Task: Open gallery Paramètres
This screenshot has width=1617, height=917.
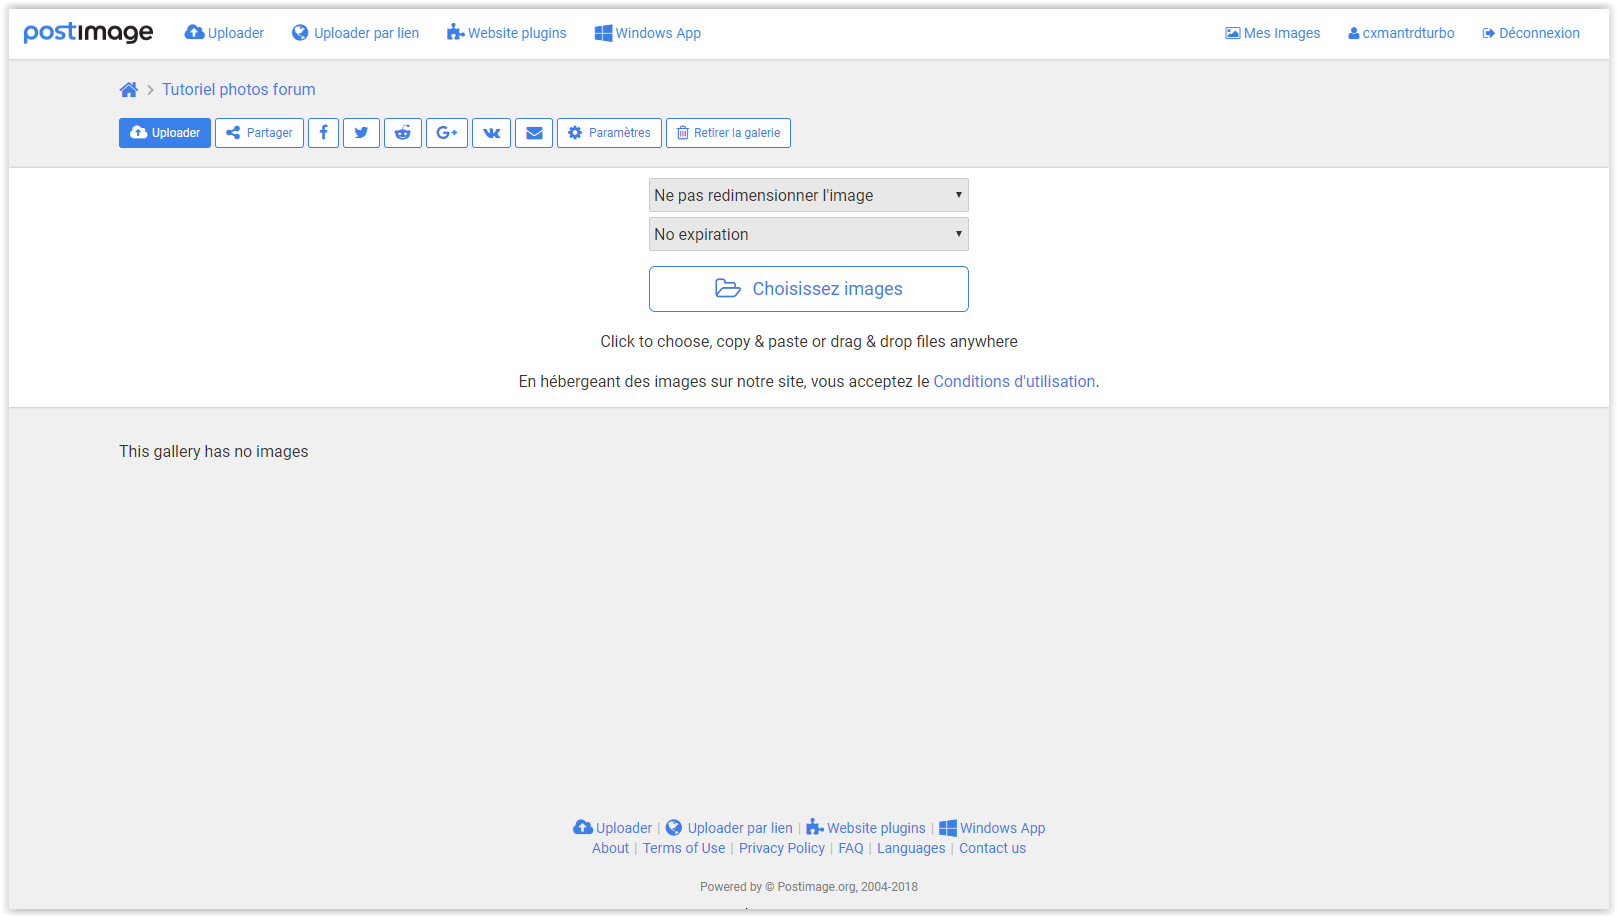Action: [x=609, y=133]
